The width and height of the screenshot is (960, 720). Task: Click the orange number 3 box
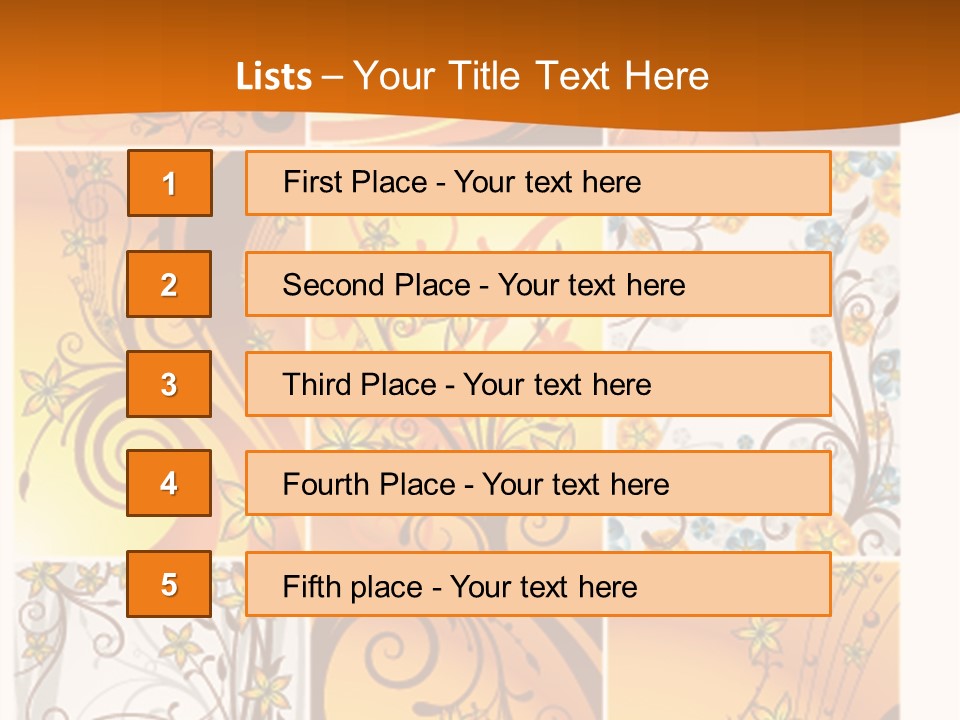coord(169,384)
